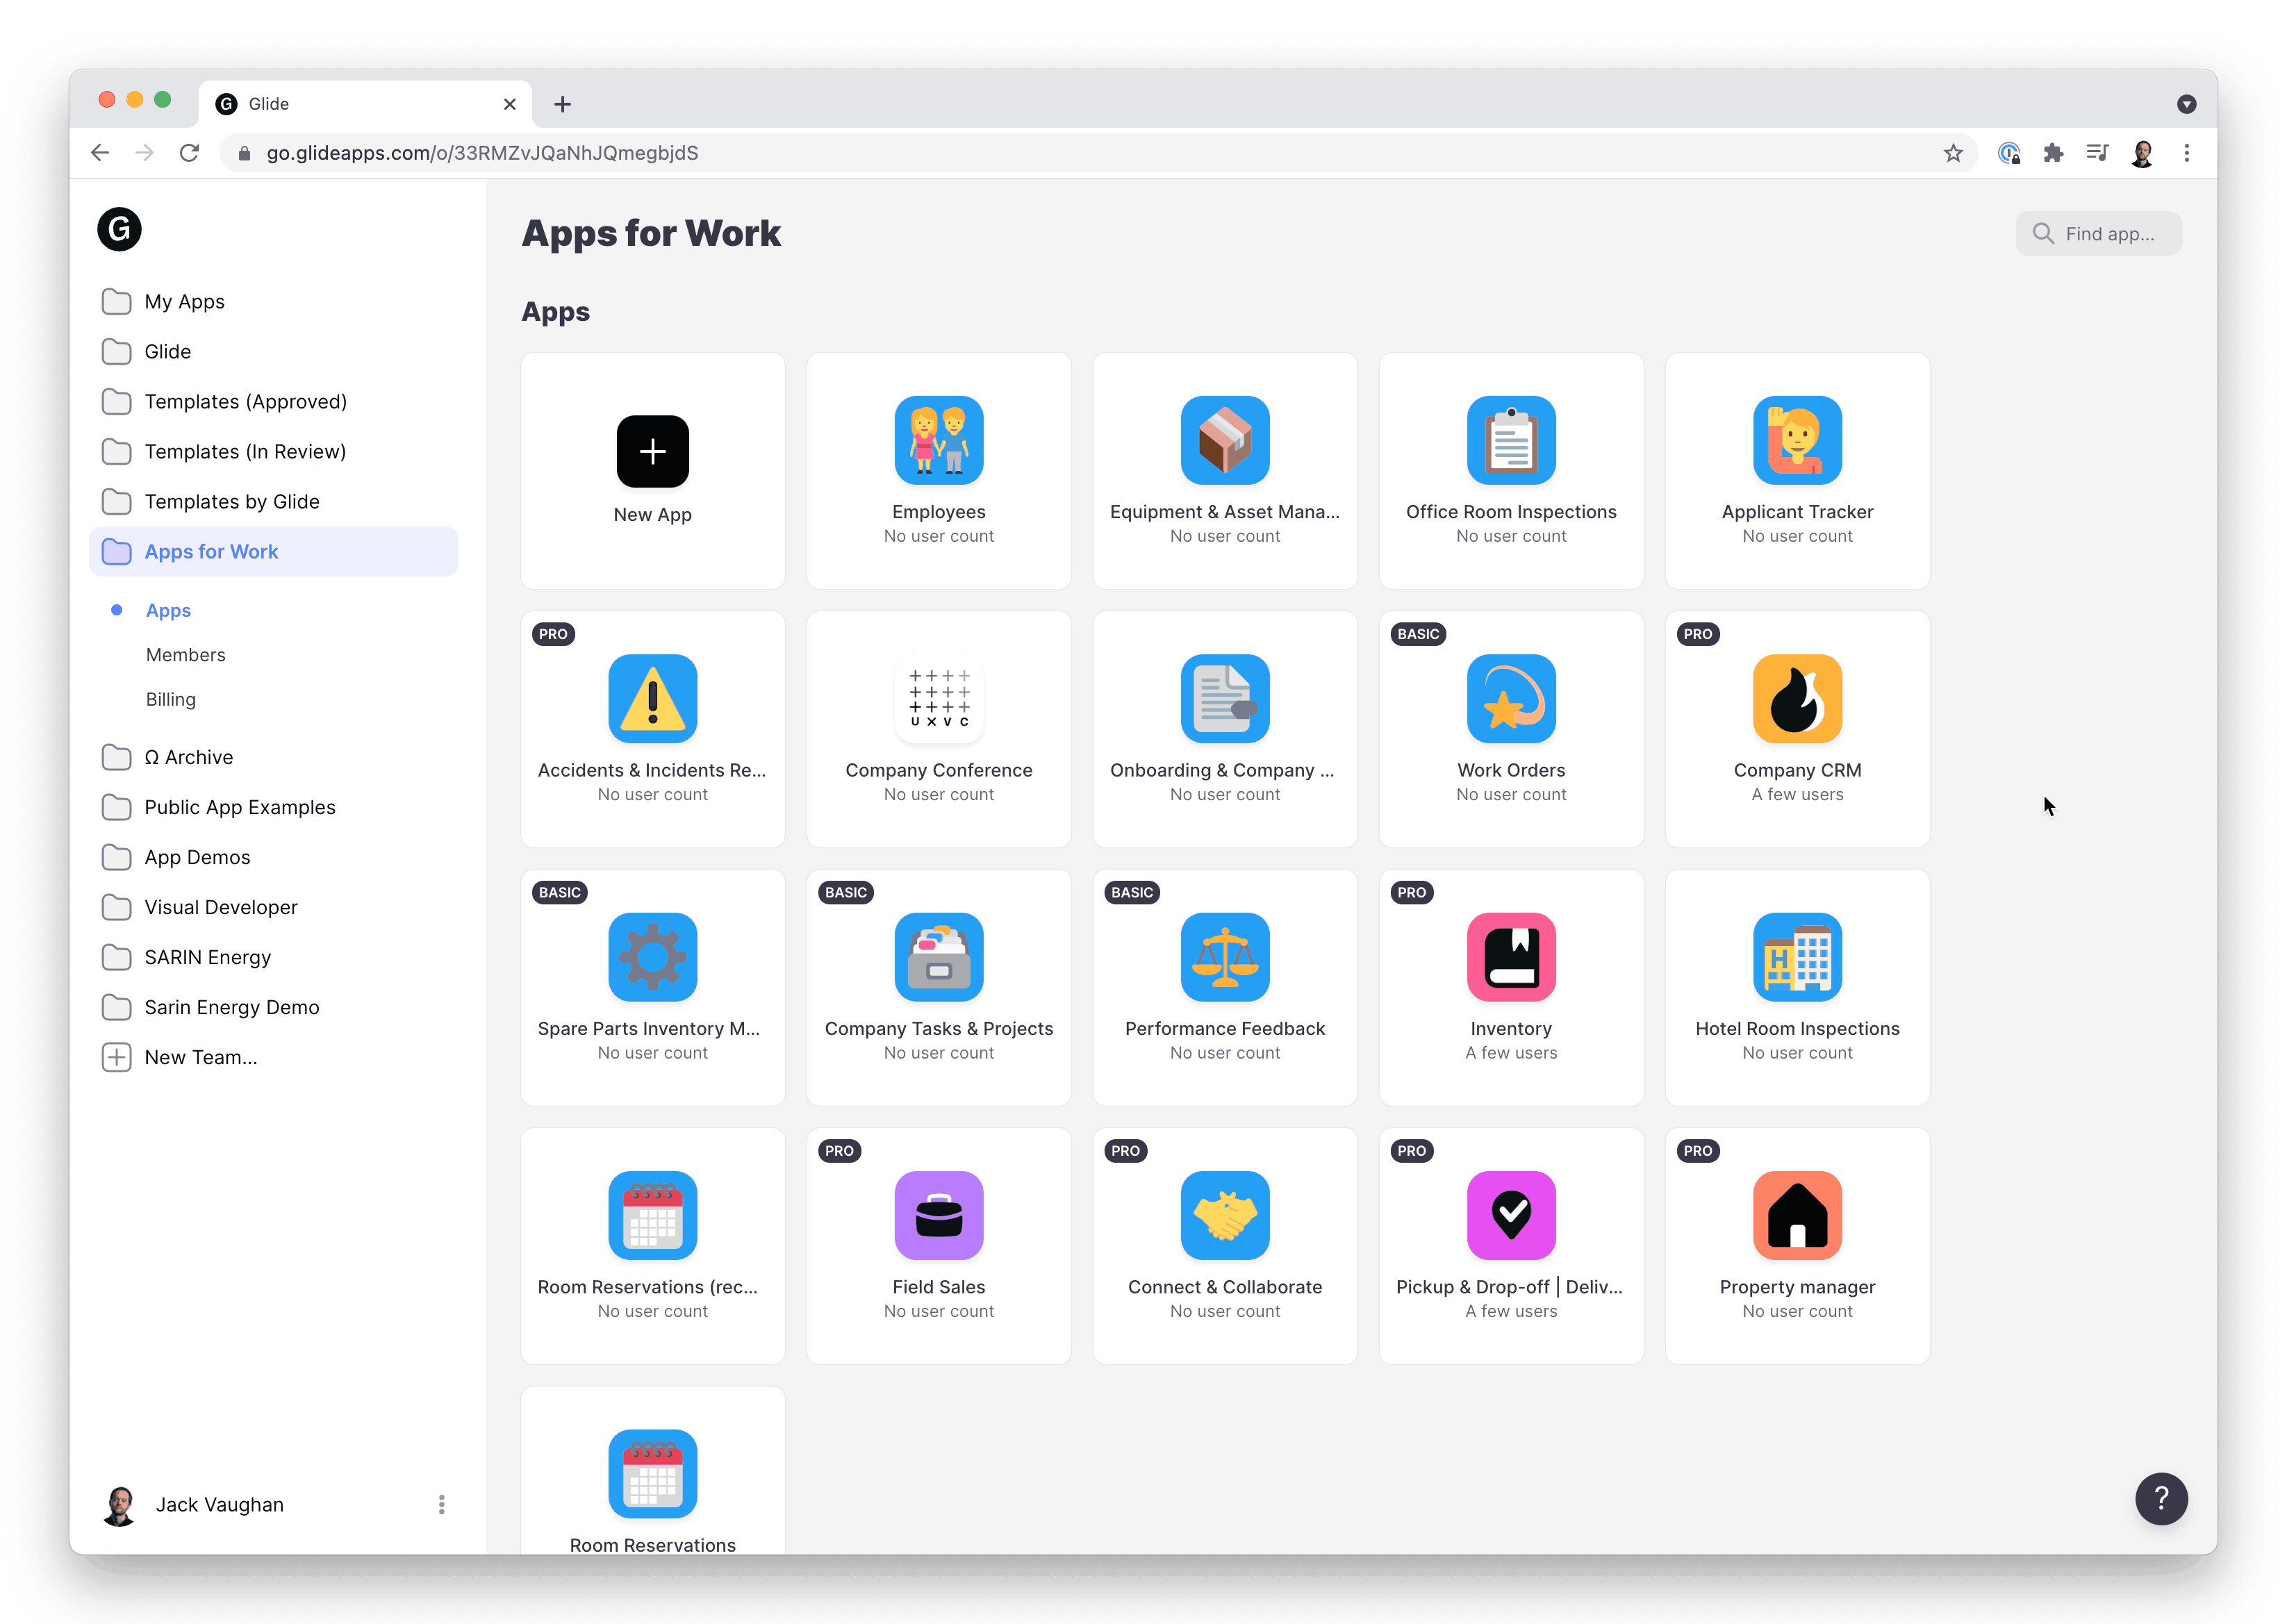
Task: Open the Field Sales app
Action: coord(938,1244)
